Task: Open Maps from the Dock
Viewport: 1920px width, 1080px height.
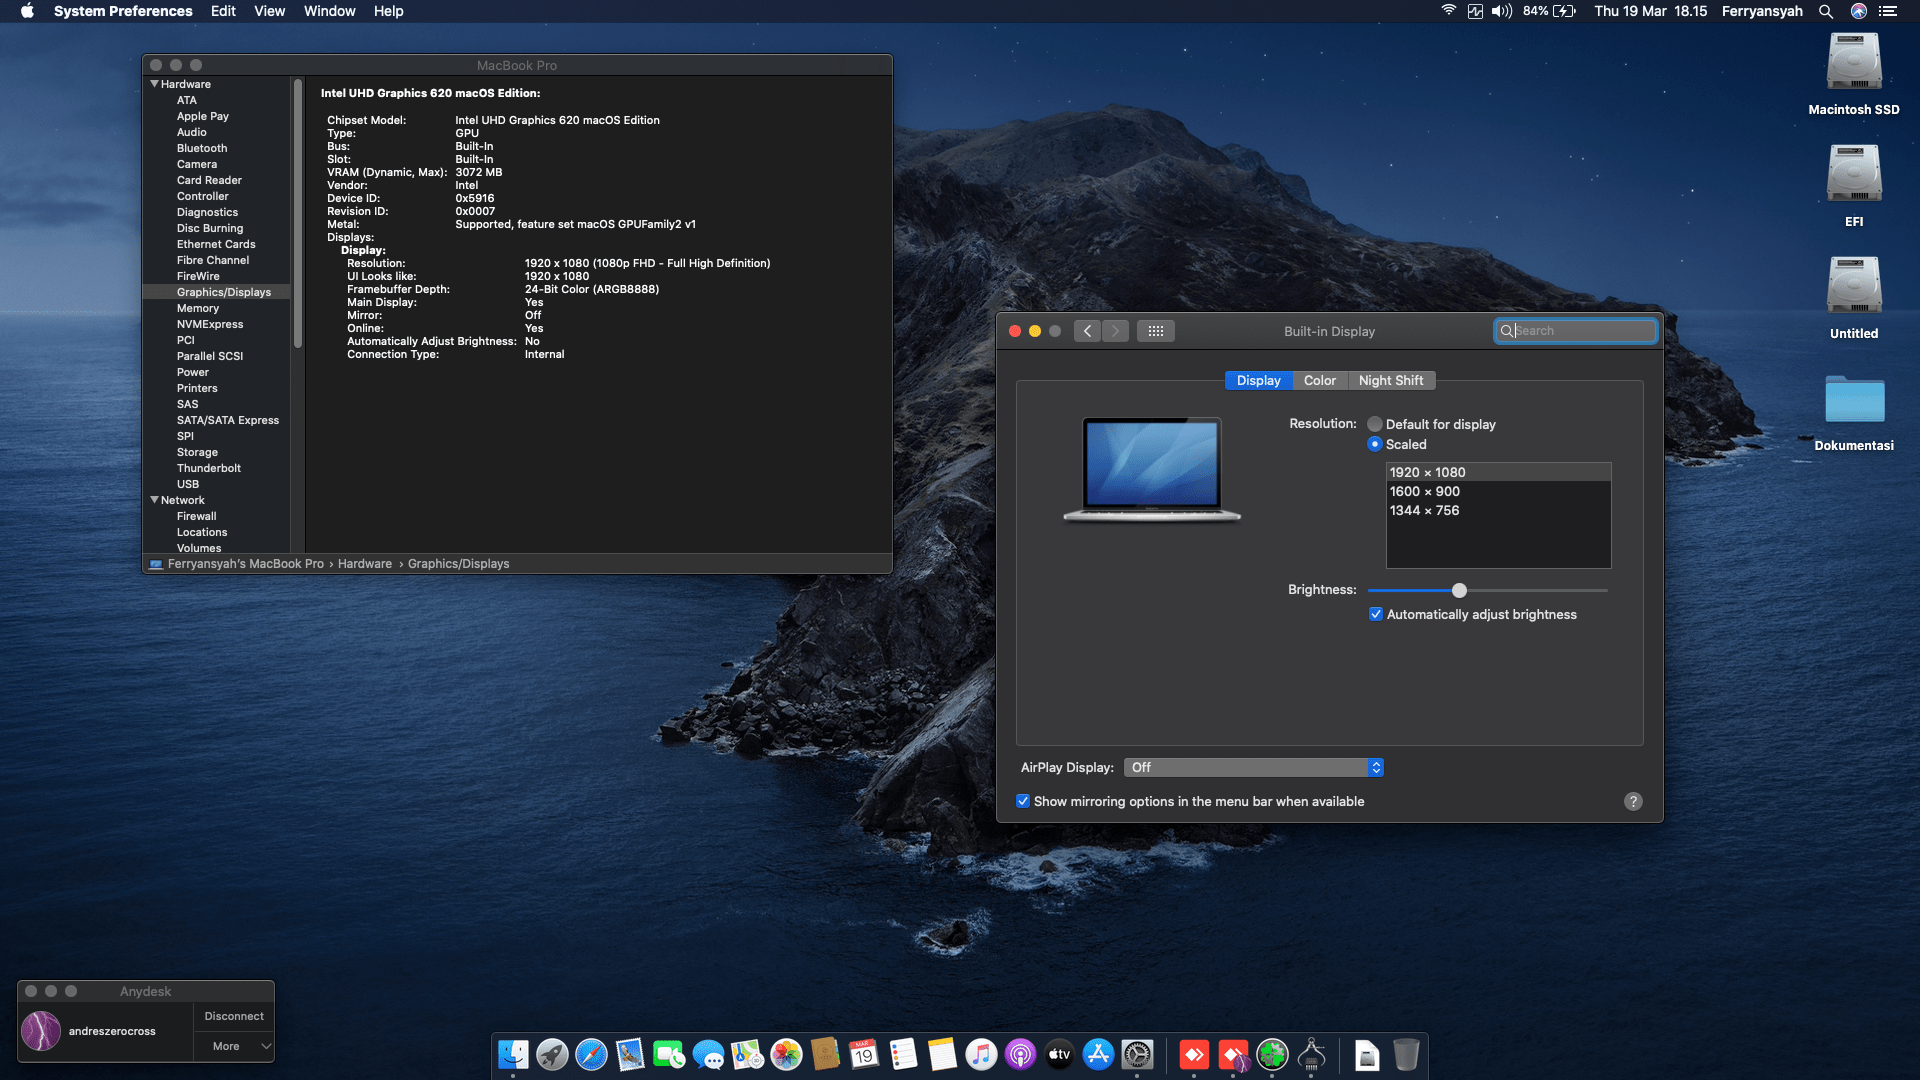Action: (x=747, y=1054)
